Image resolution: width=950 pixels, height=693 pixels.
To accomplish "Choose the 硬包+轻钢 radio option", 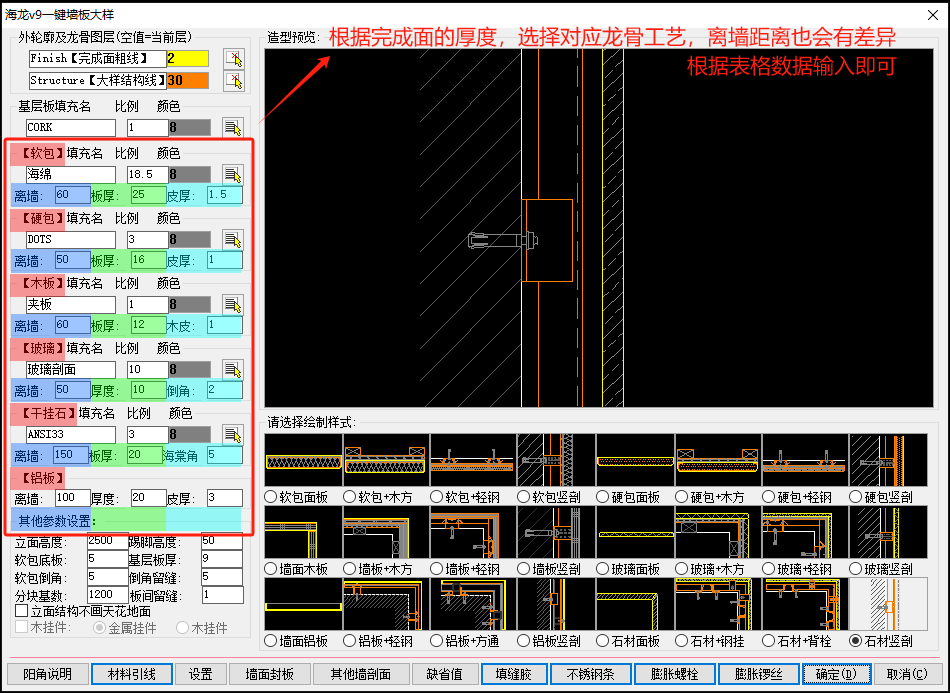I will [769, 497].
